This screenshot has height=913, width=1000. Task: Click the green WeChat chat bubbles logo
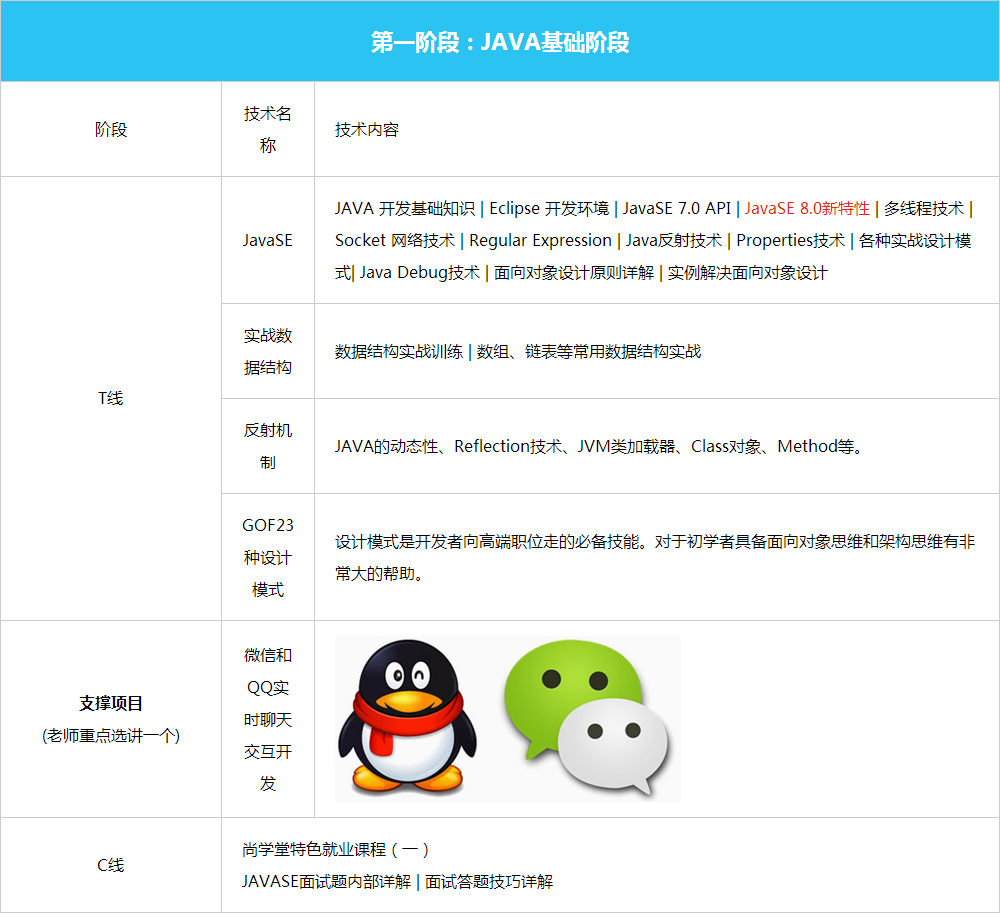pos(587,719)
